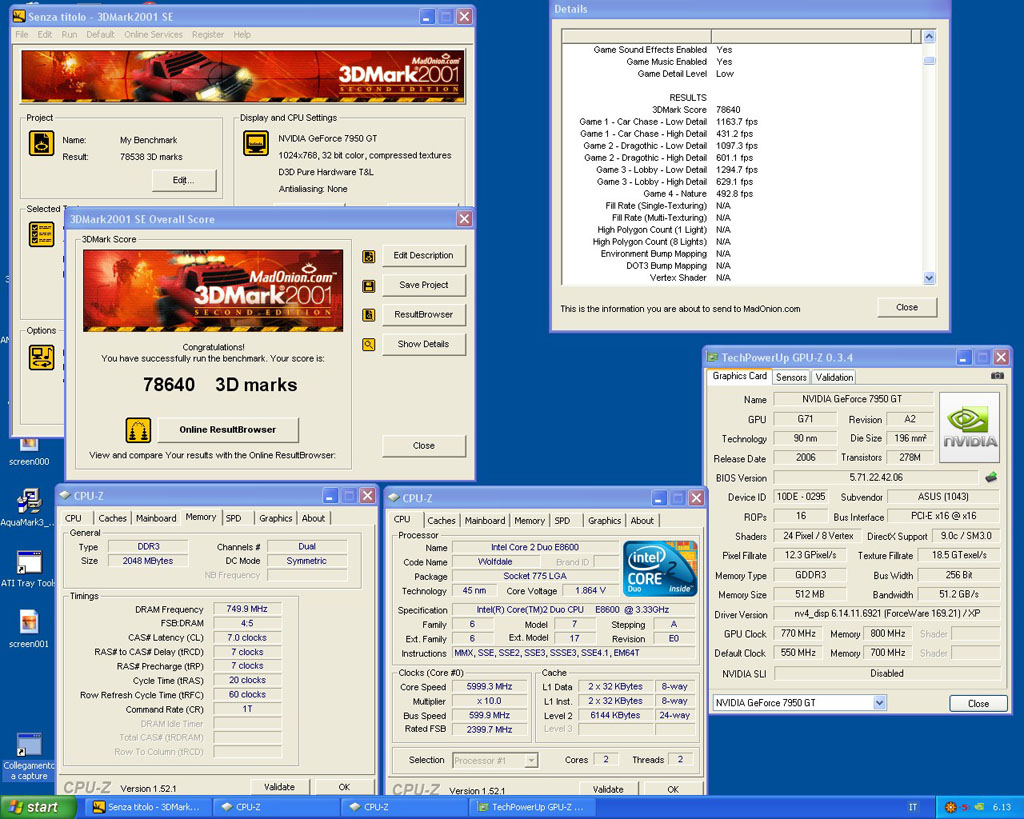
Task: Click Close in the GPU-Z window
Action: point(978,703)
